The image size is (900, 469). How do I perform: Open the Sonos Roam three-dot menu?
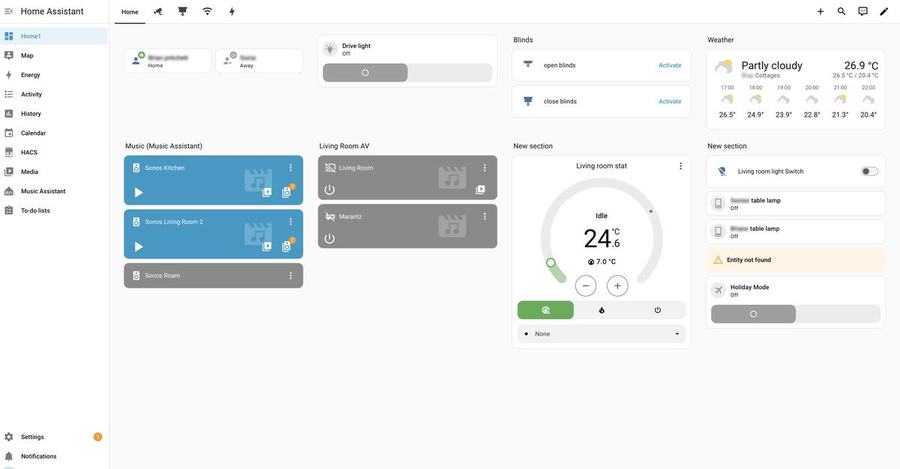[x=290, y=276]
